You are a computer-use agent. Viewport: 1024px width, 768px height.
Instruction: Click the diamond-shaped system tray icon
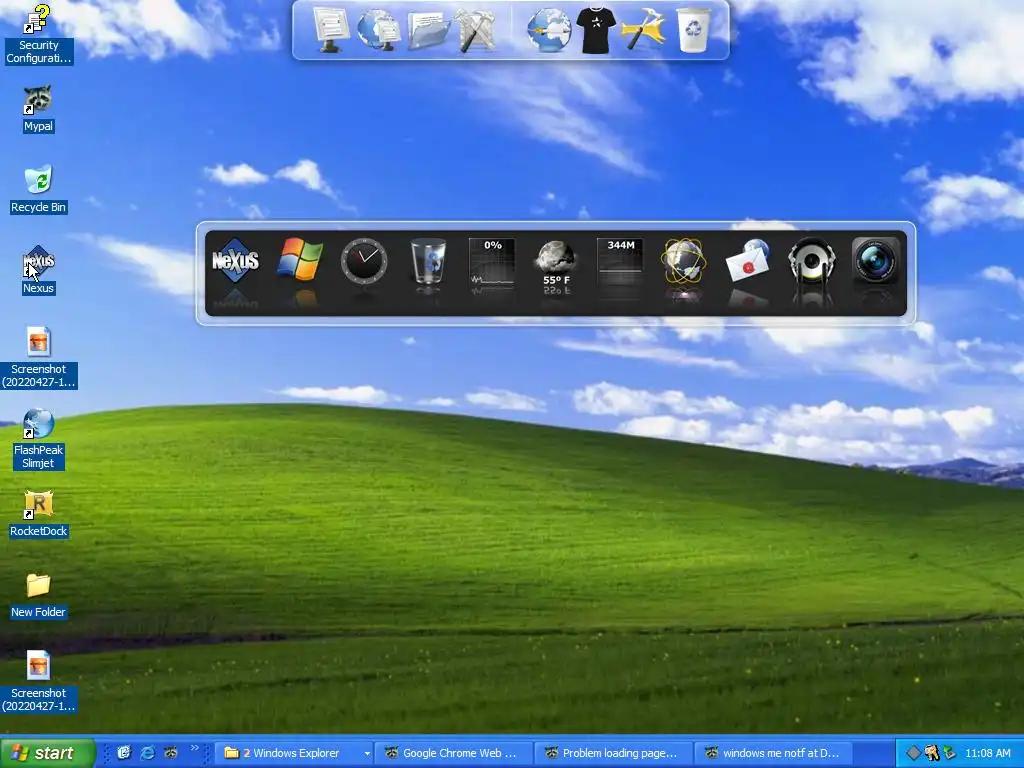914,753
